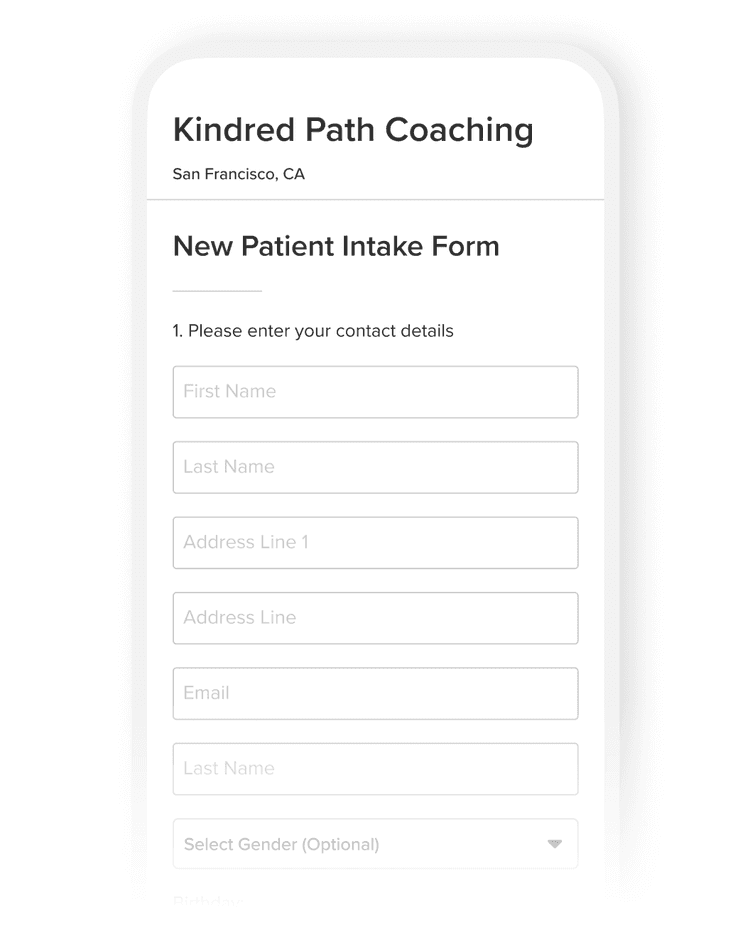750x938 pixels.
Task: Click the Email placeholder label
Action: pyautogui.click(x=204, y=693)
